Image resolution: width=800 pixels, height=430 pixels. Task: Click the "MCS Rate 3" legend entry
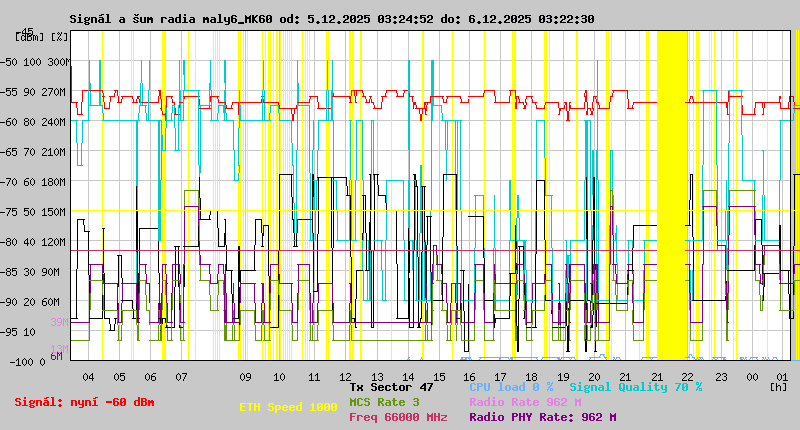click(x=384, y=402)
